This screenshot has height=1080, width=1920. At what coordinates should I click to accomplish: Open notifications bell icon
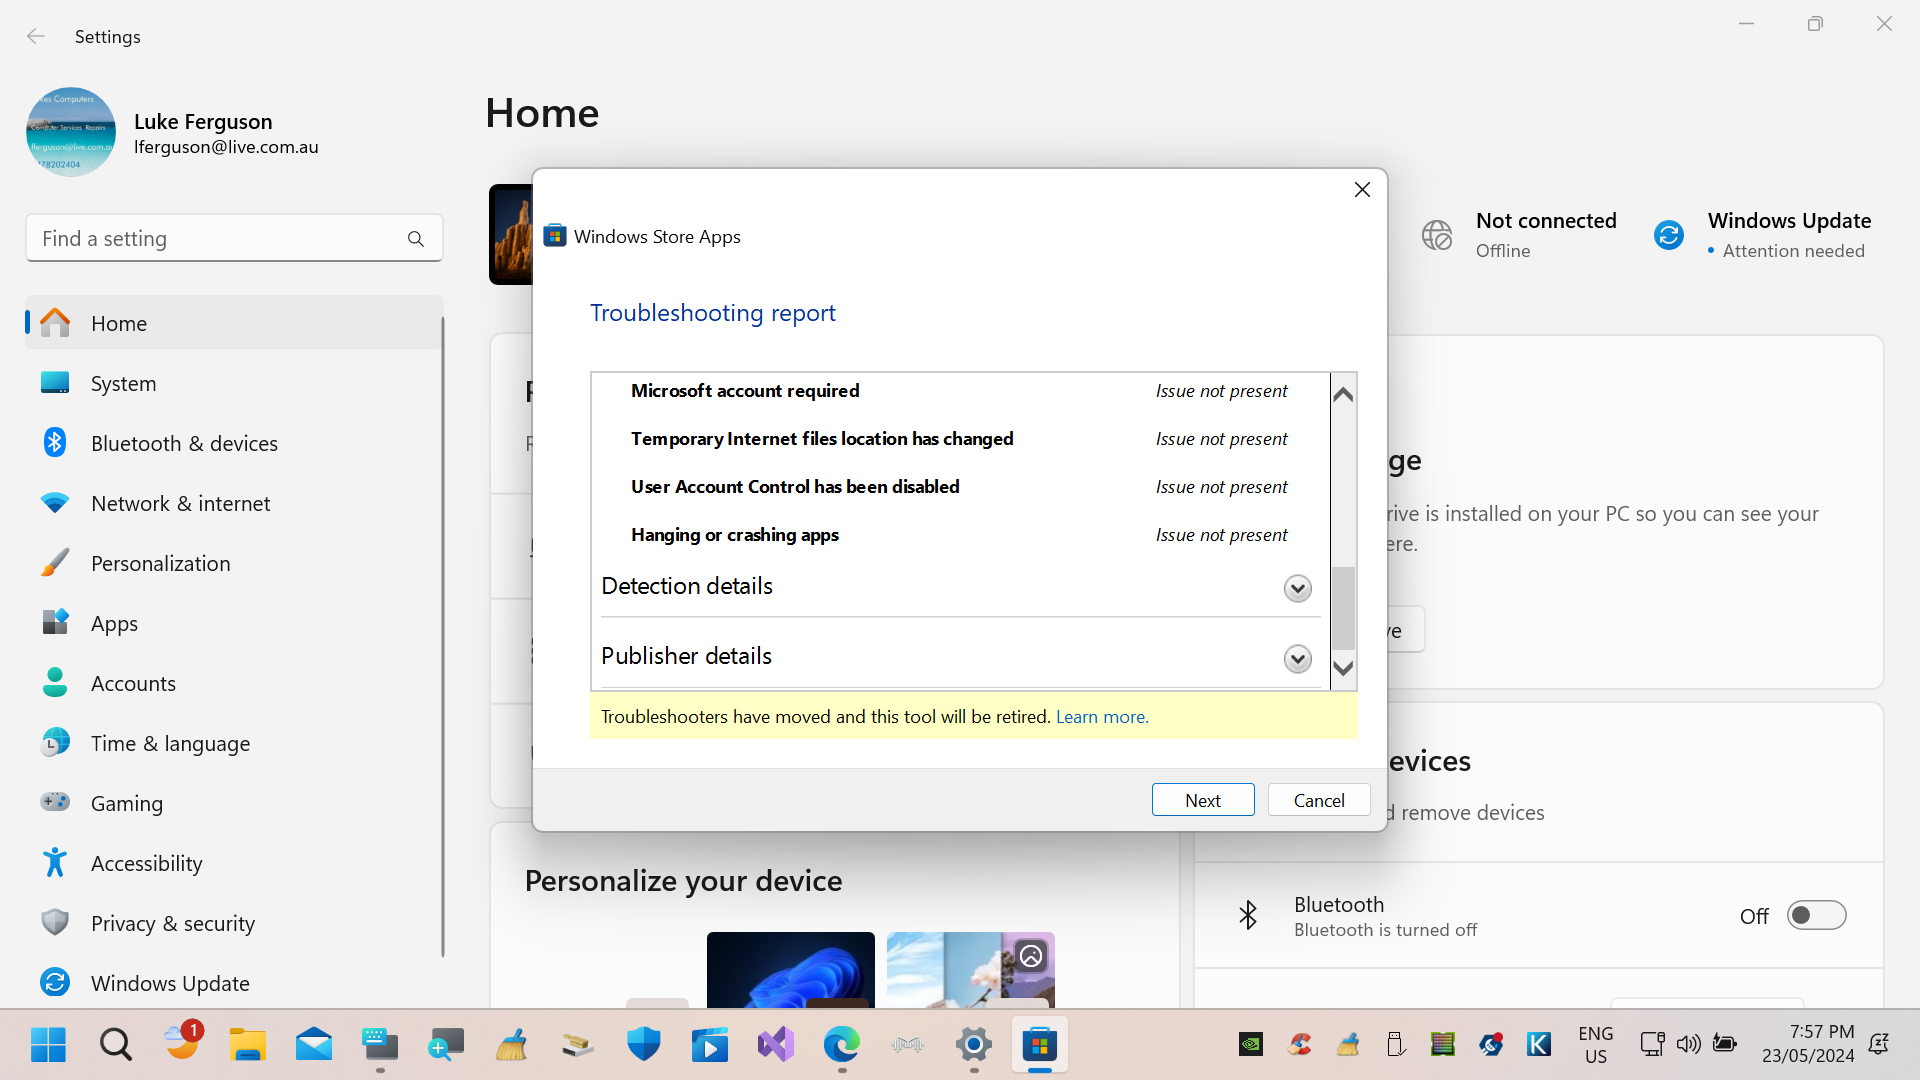[x=1878, y=1045]
